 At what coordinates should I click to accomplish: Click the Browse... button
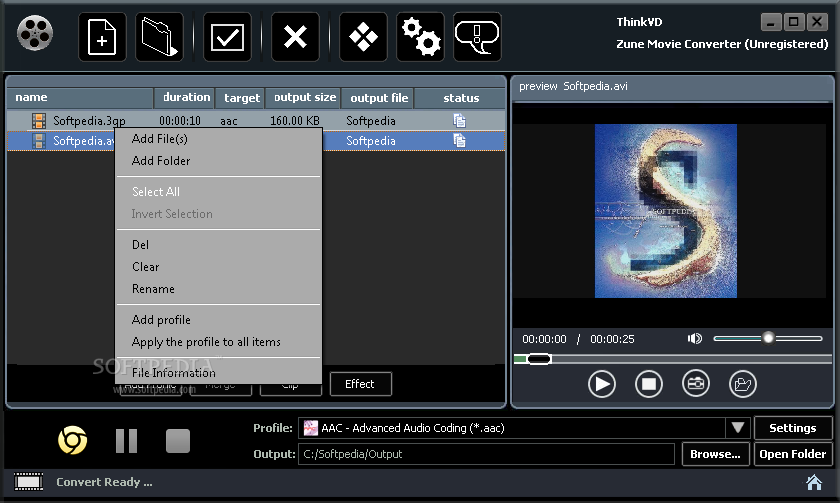tap(715, 454)
